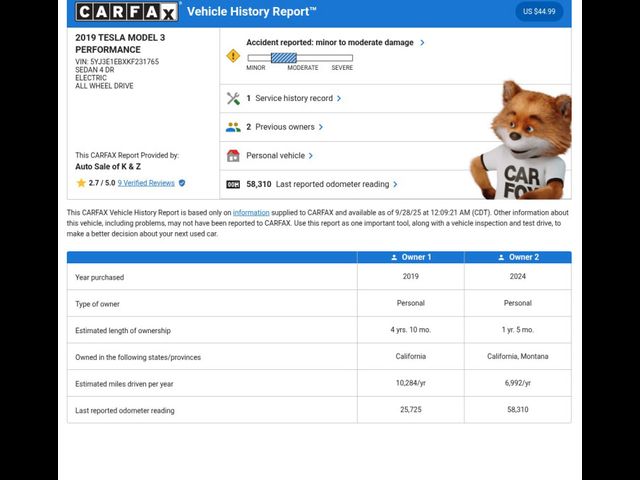Click the personal vehicle house icon

pyautogui.click(x=233, y=156)
